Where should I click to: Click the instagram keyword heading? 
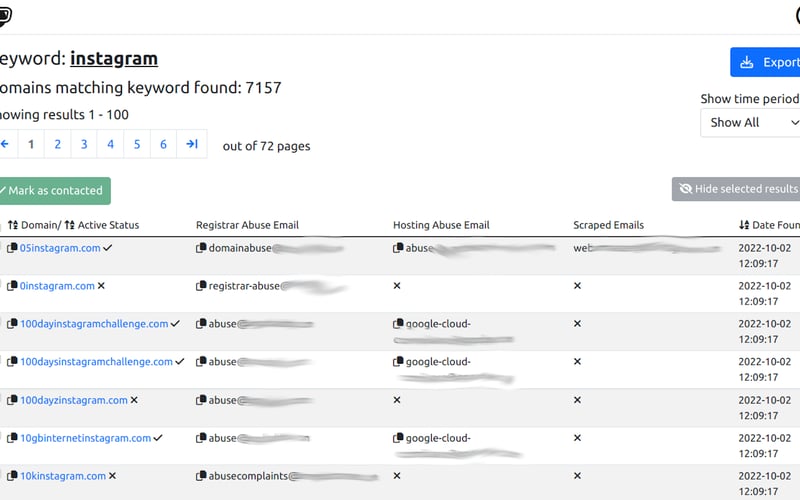(114, 59)
